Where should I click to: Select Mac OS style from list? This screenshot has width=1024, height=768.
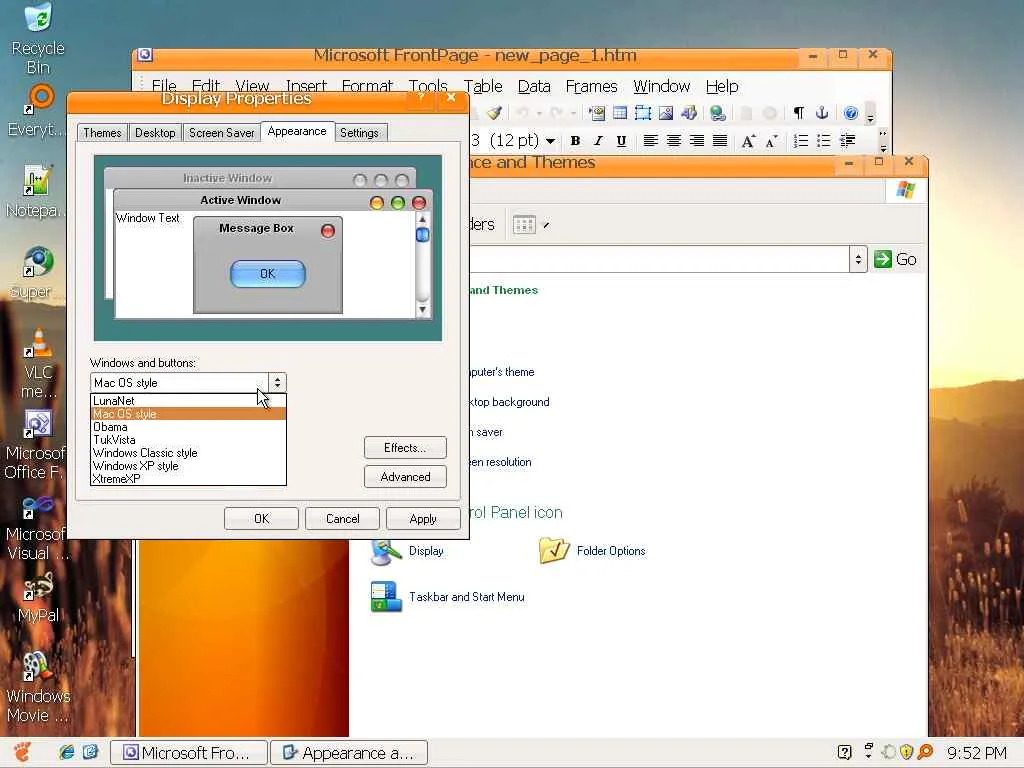tap(188, 414)
